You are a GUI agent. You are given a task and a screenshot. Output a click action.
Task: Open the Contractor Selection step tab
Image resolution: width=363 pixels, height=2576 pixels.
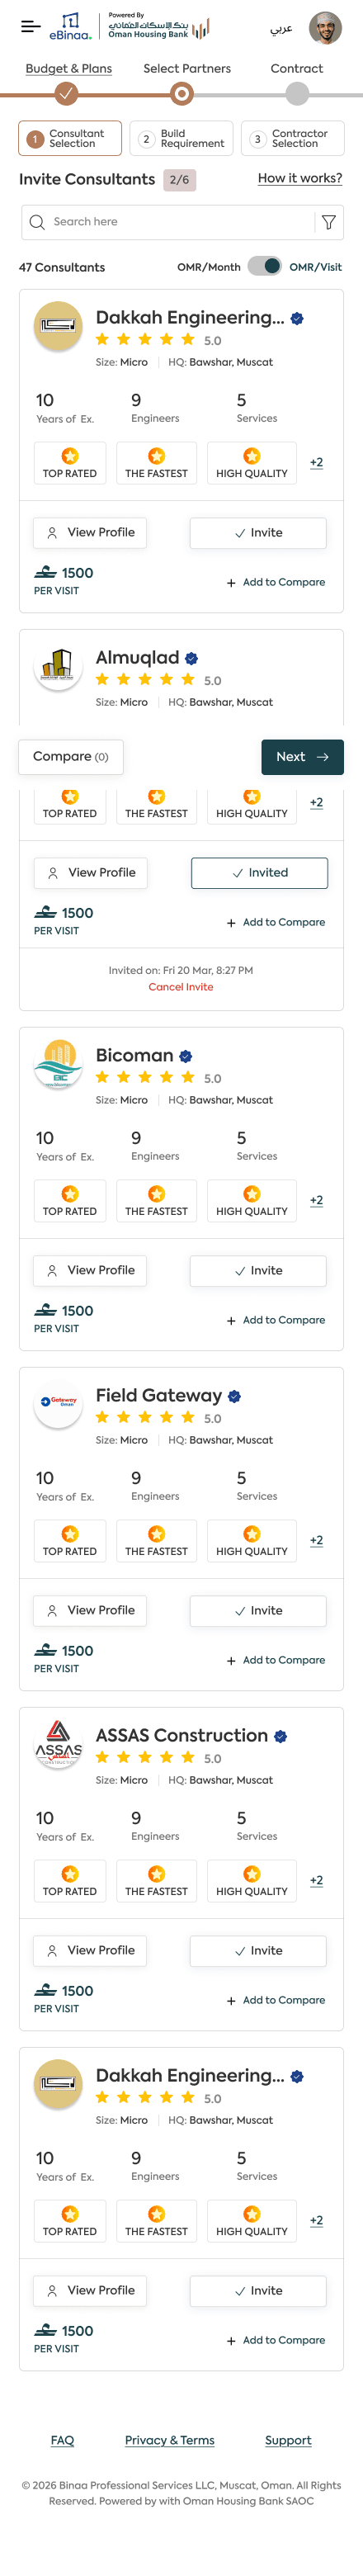coord(292,138)
